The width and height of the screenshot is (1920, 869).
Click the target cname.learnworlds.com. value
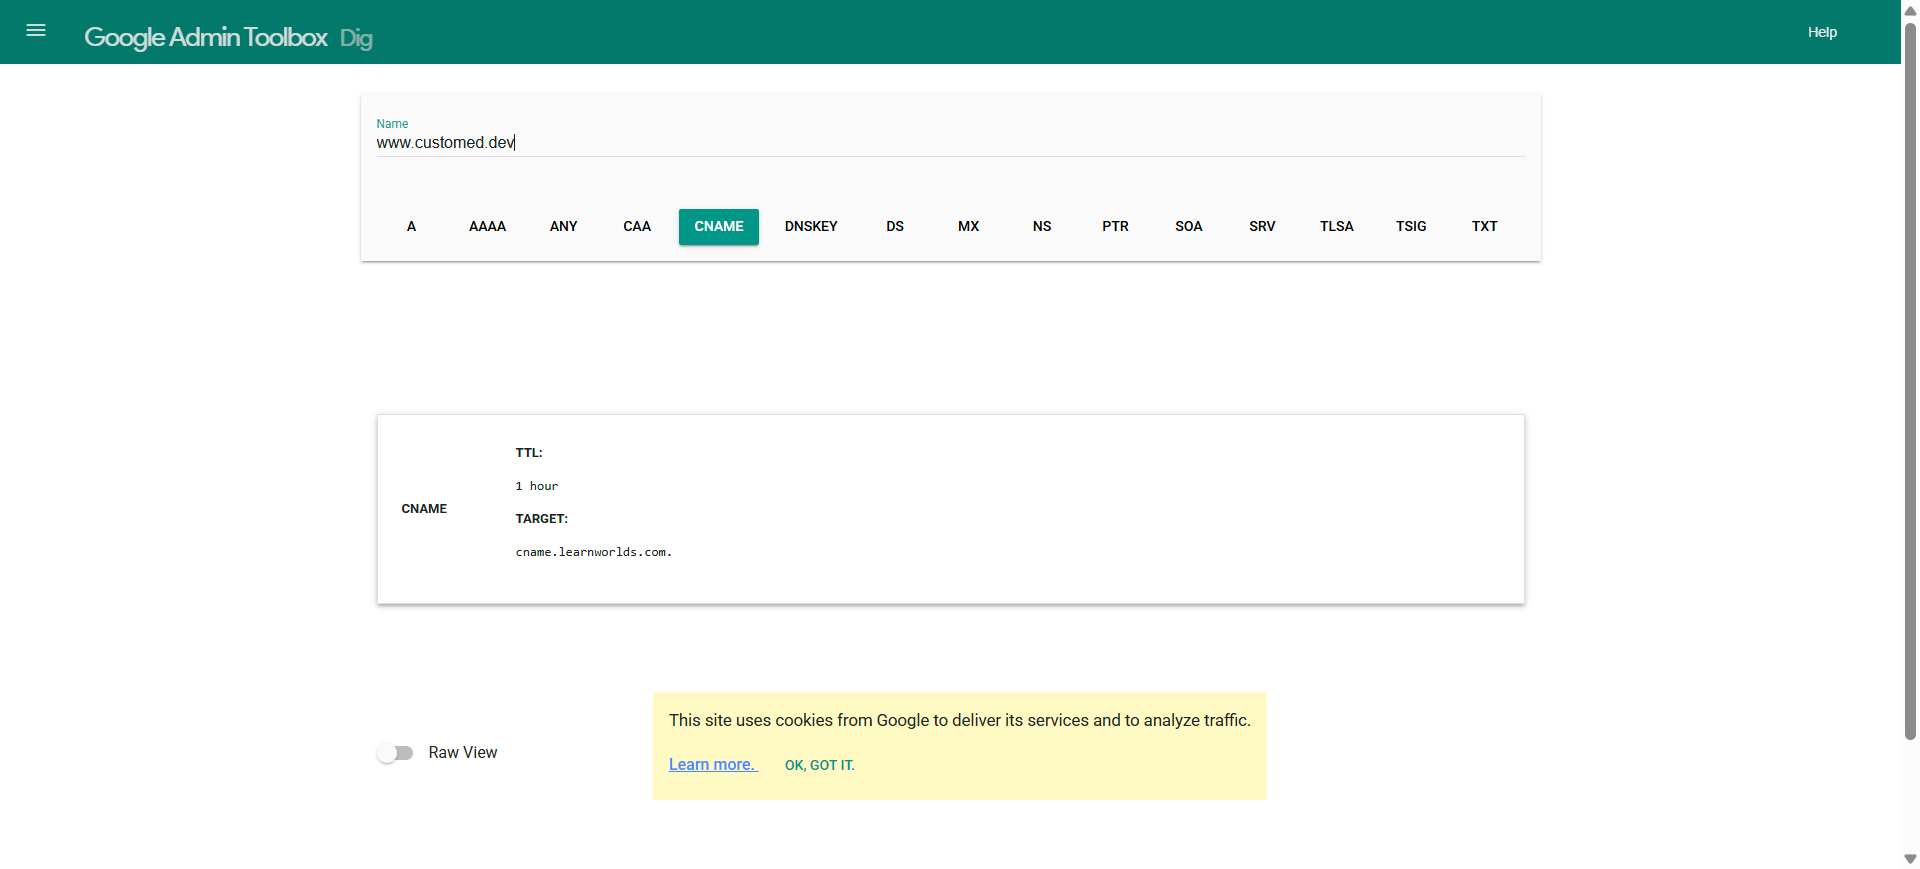pos(594,552)
